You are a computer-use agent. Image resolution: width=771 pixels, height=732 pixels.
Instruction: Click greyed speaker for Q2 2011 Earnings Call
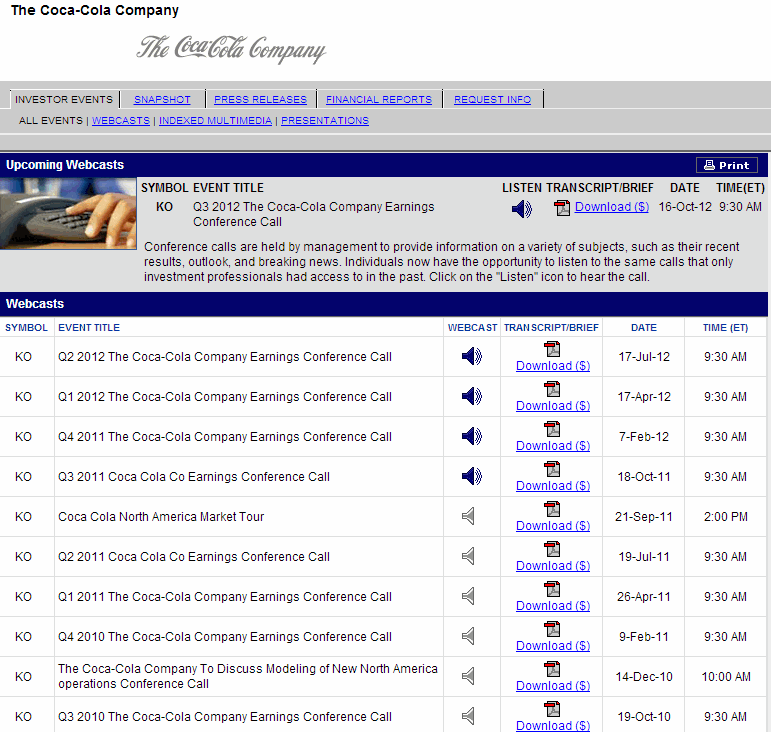pyautogui.click(x=468, y=556)
